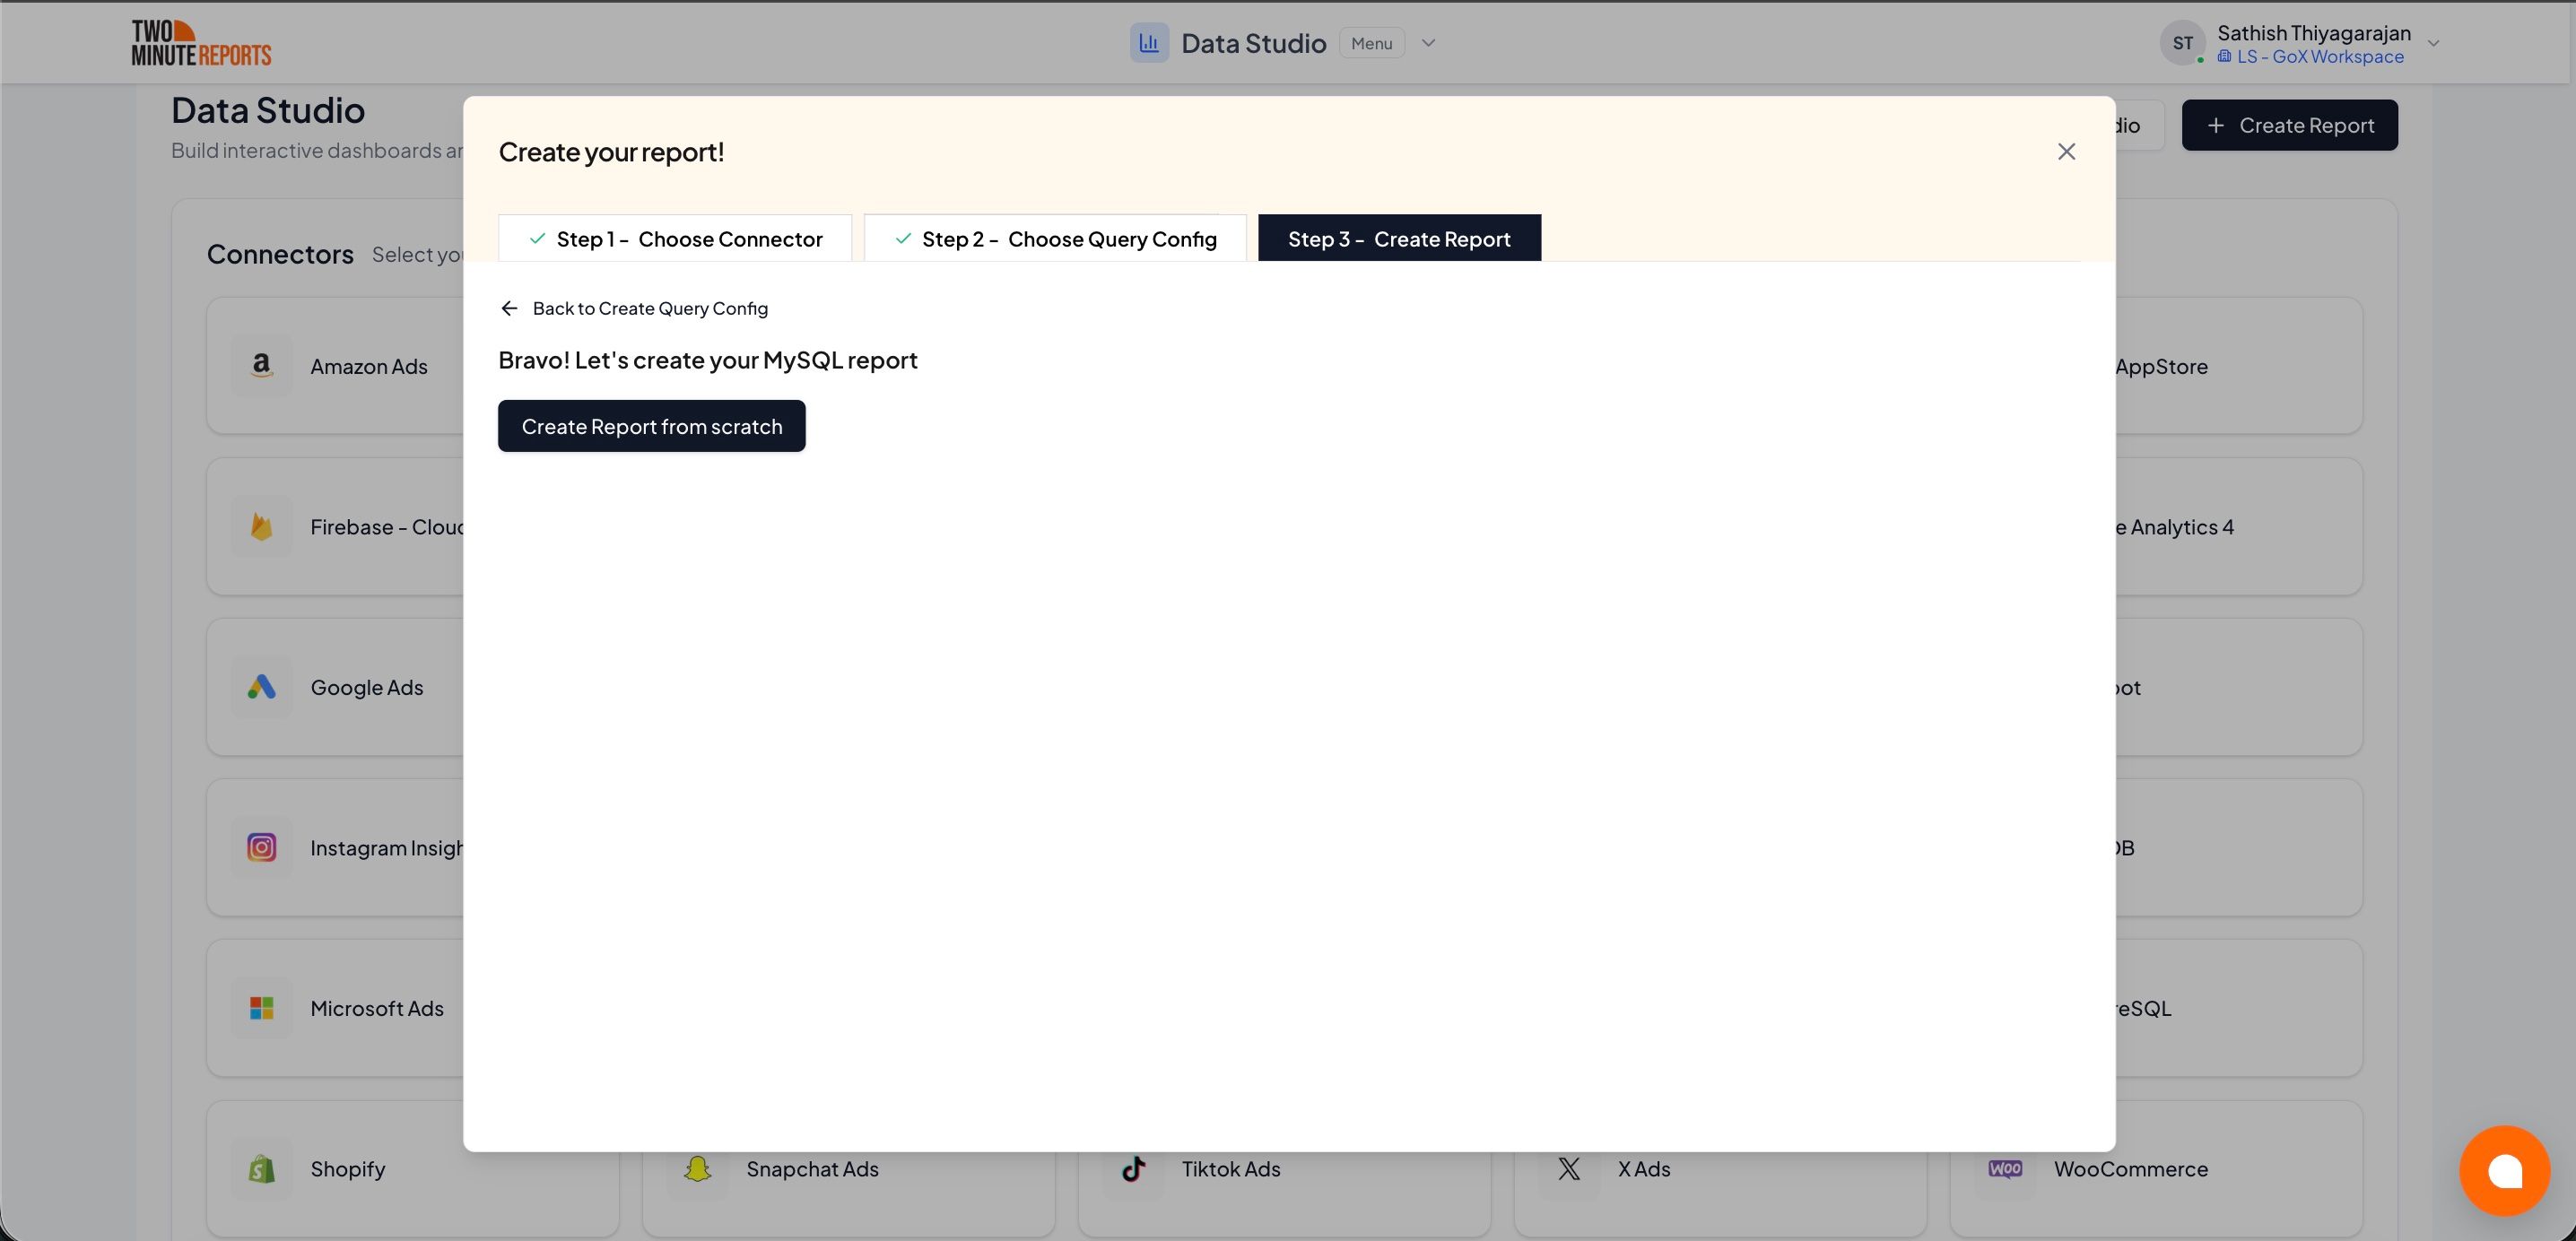
Task: Click the Tiktok Ads connector icon
Action: click(x=1133, y=1169)
